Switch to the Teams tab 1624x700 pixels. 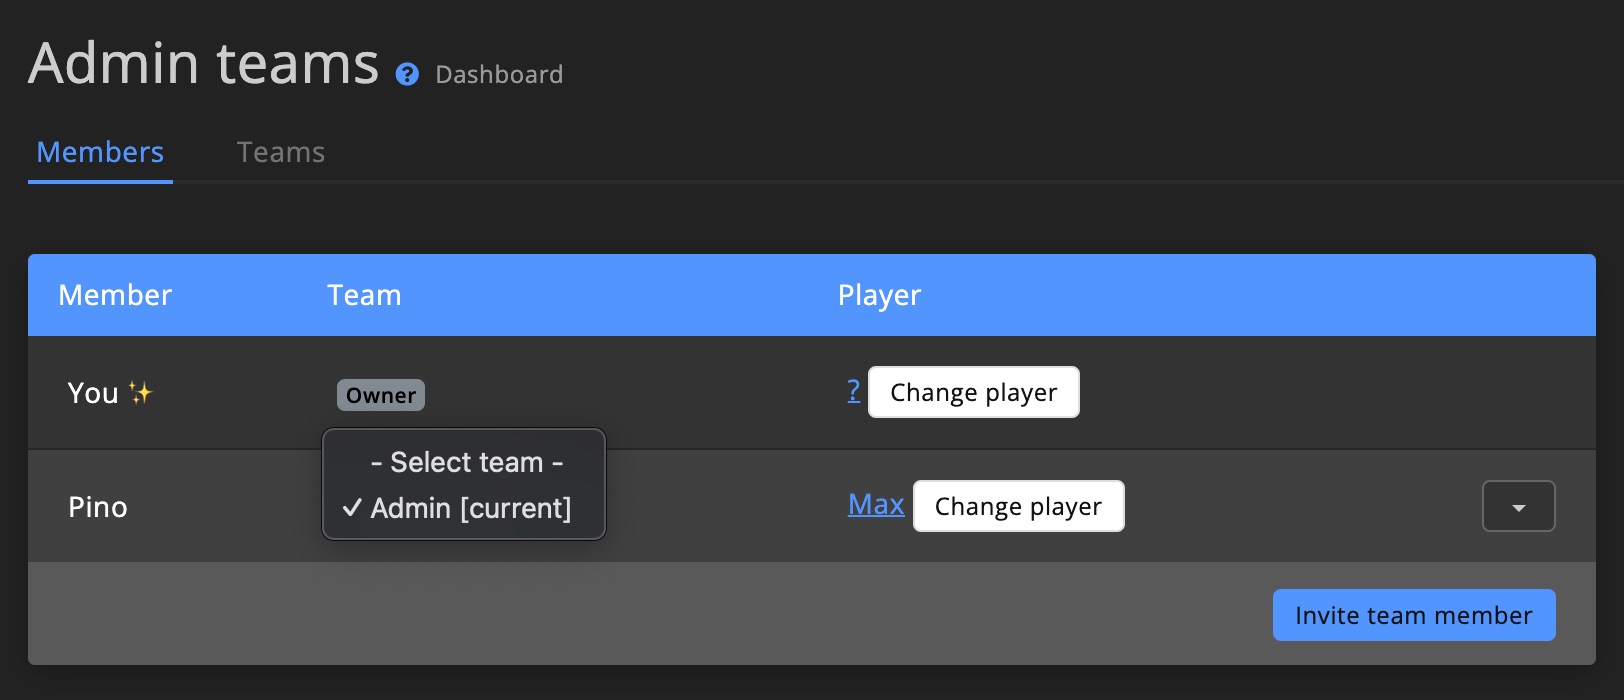click(280, 151)
